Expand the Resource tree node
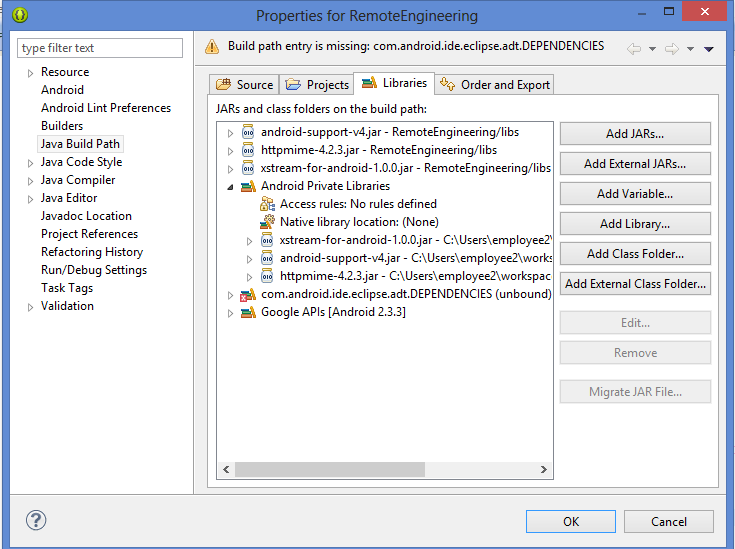Screen dimensions: 735x549 30,73
